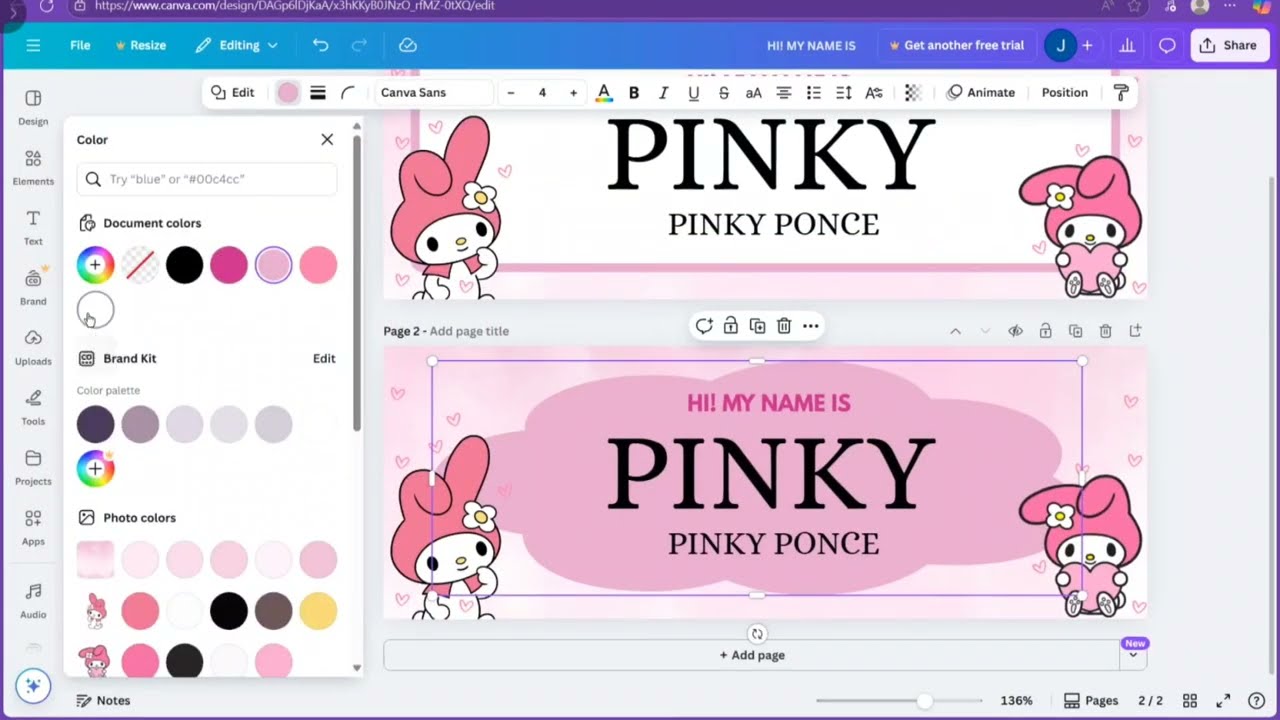The image size is (1280, 720).
Task: Open the border style options
Action: (x=318, y=92)
